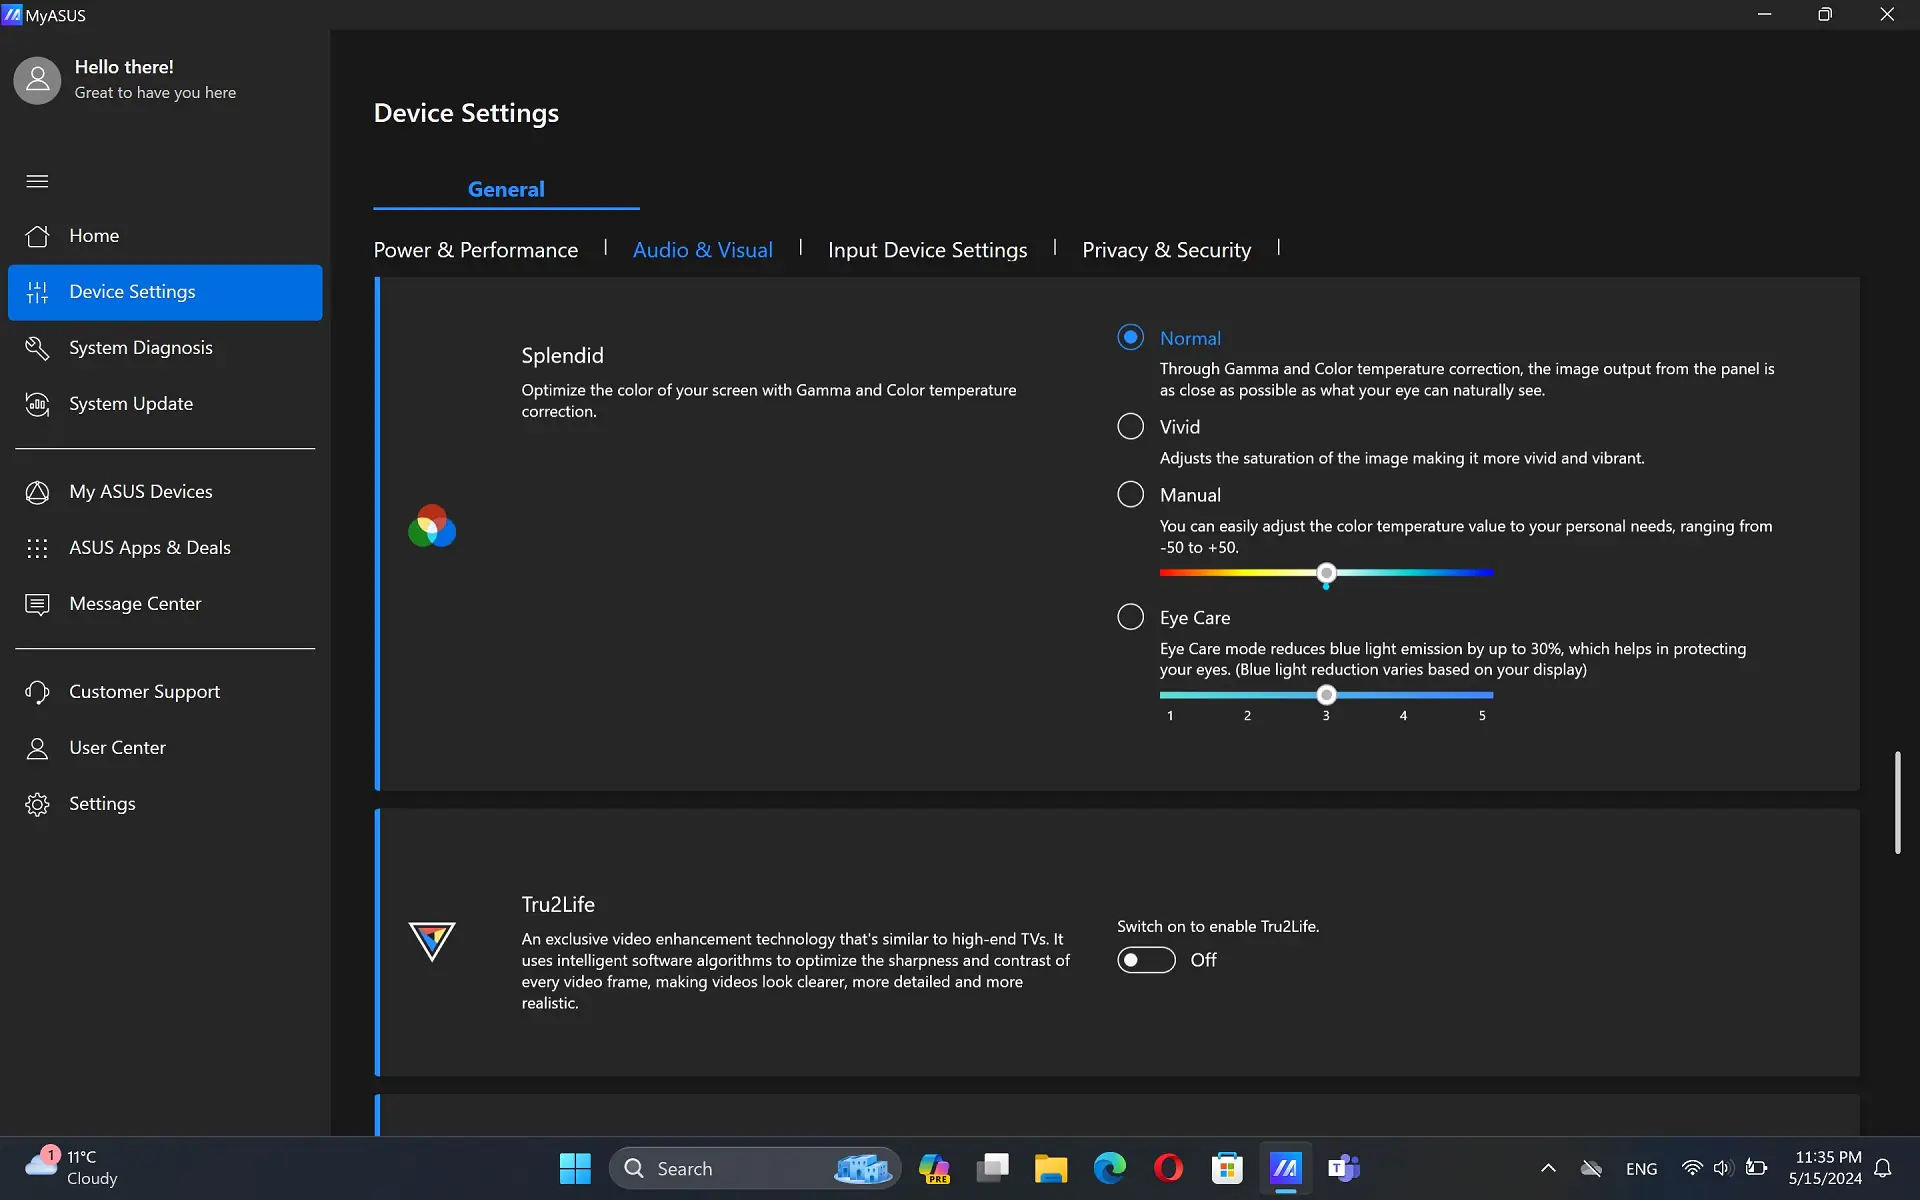The width and height of the screenshot is (1920, 1200).
Task: Click the System Diagnosis label
Action: pyautogui.click(x=141, y=348)
